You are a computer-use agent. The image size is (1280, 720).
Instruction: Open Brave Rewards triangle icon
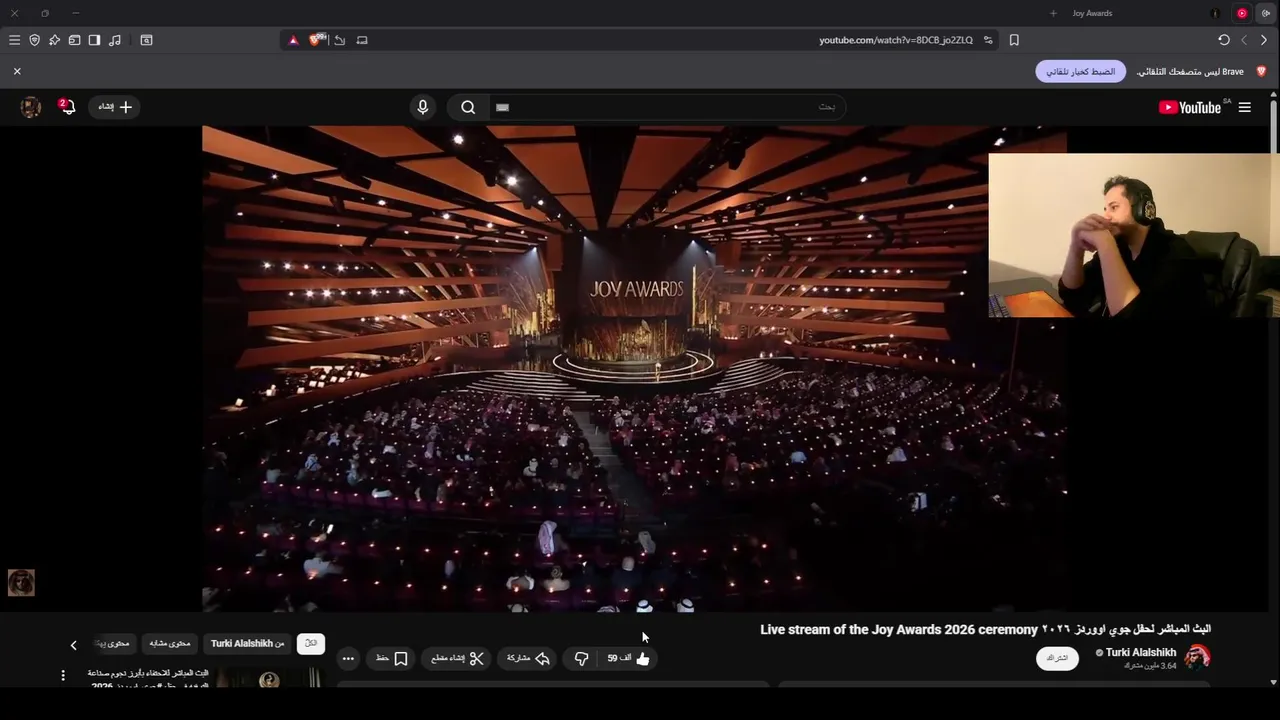(x=293, y=40)
